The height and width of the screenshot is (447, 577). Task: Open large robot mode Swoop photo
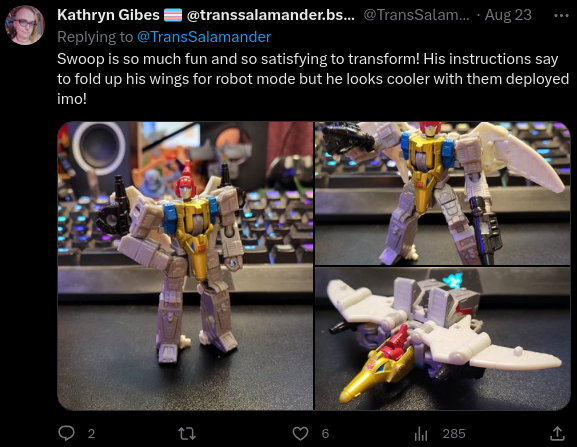click(185, 266)
